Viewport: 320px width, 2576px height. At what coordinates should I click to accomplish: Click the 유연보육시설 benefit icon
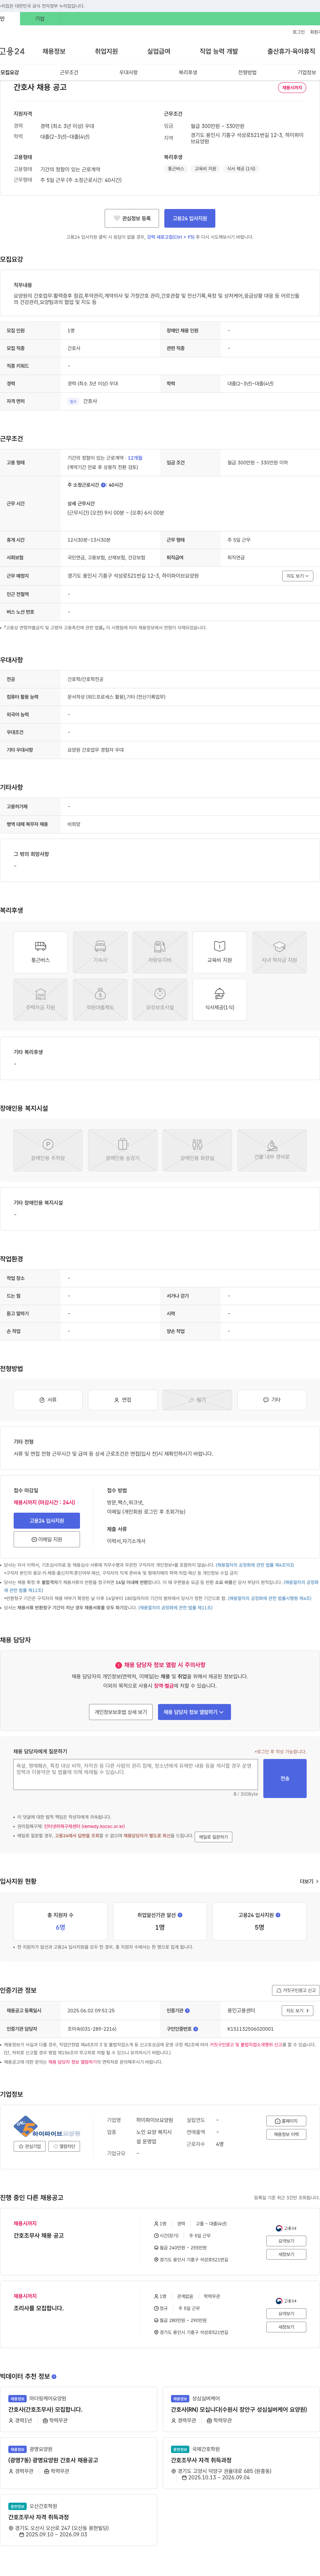tap(160, 999)
